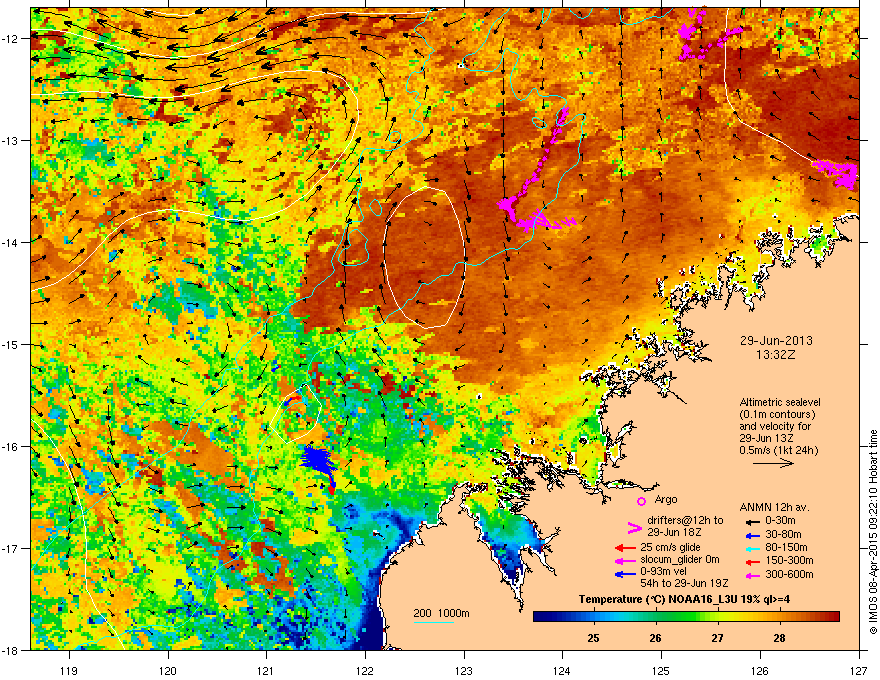880x680 pixels.
Task: Click the 'Argo' legend label
Action: (666, 499)
